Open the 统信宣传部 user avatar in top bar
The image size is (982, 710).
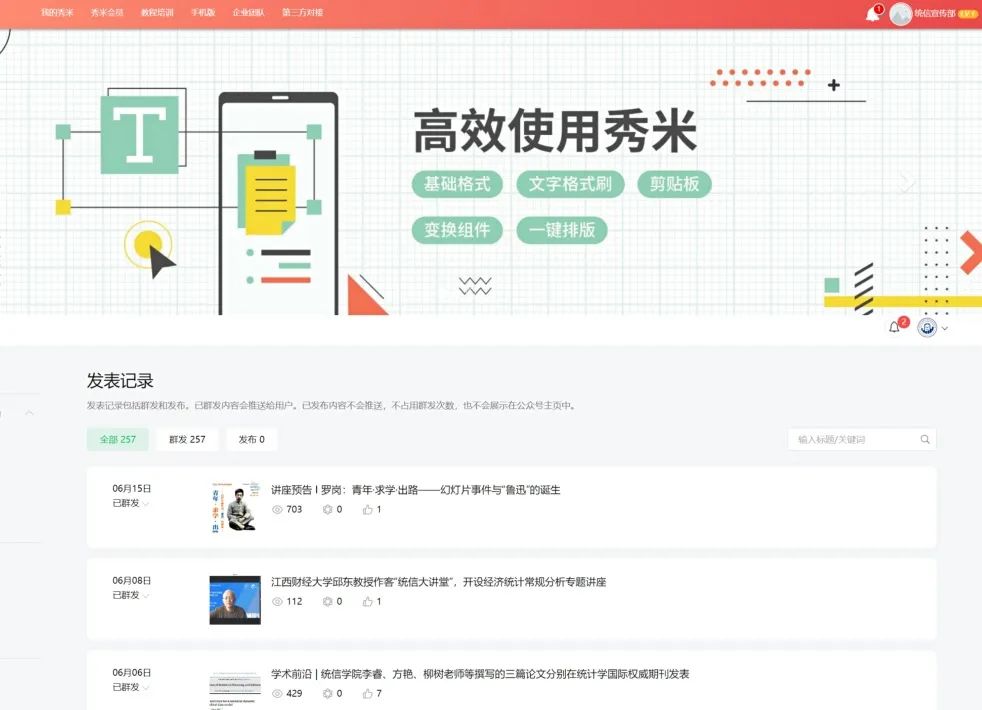pyautogui.click(x=901, y=14)
